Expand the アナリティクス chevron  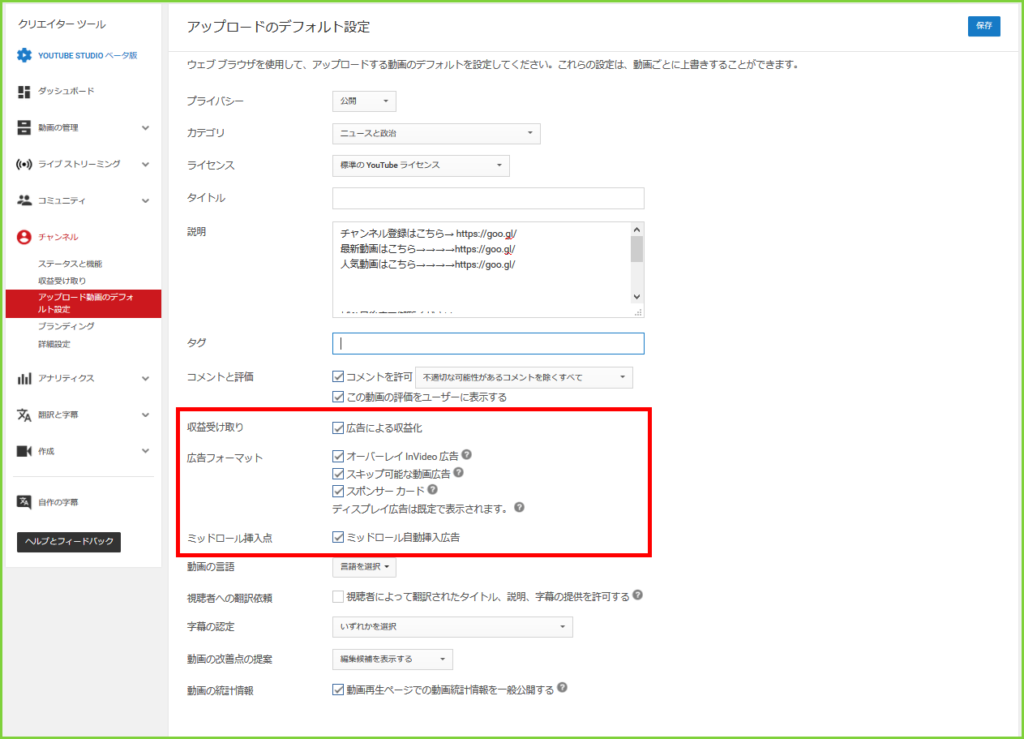(146, 379)
